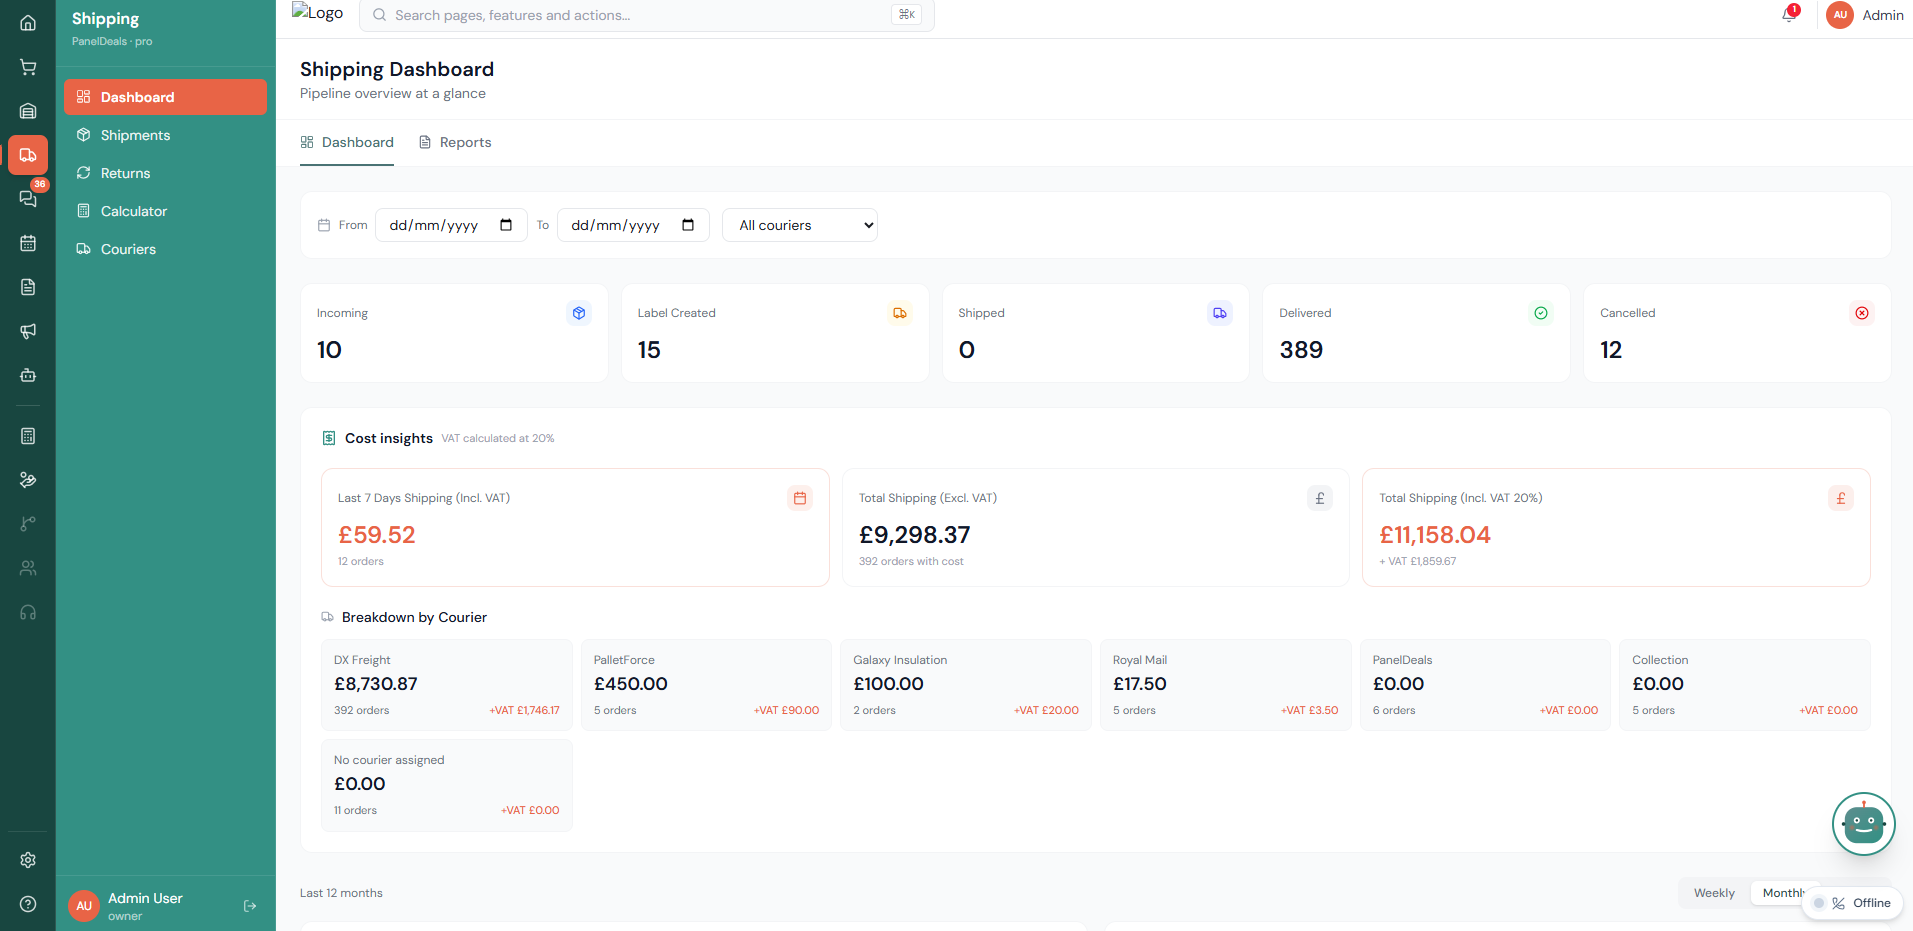
Task: Click the Galaxy Insulation courier card
Action: pos(966,685)
